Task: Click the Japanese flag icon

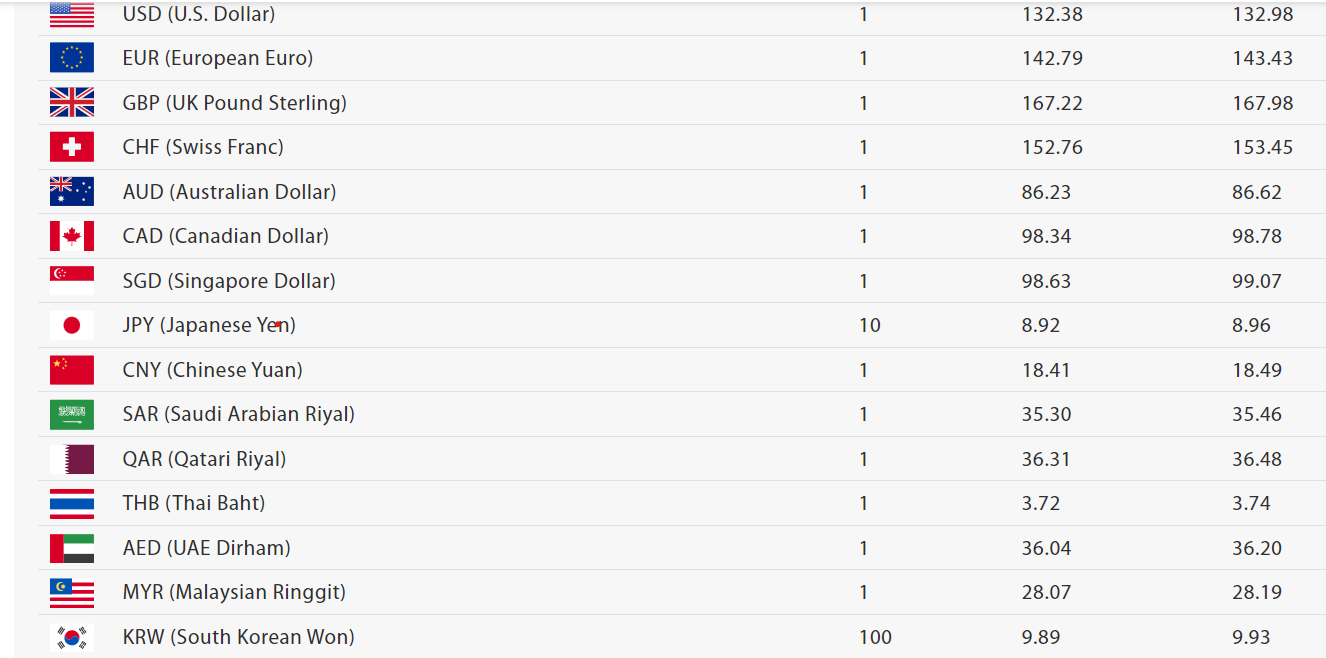Action: (x=72, y=325)
